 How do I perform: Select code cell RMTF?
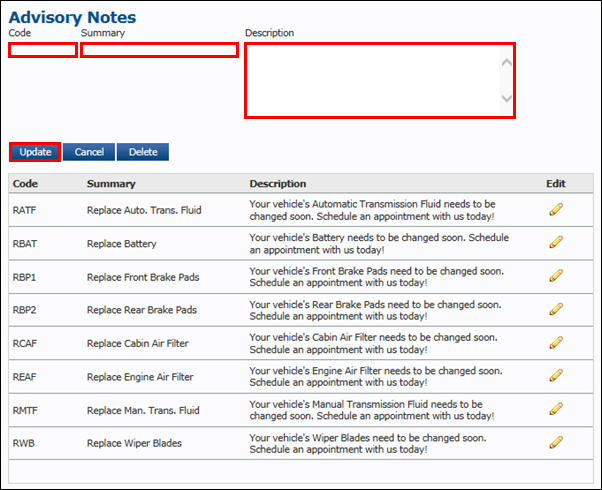coord(25,411)
